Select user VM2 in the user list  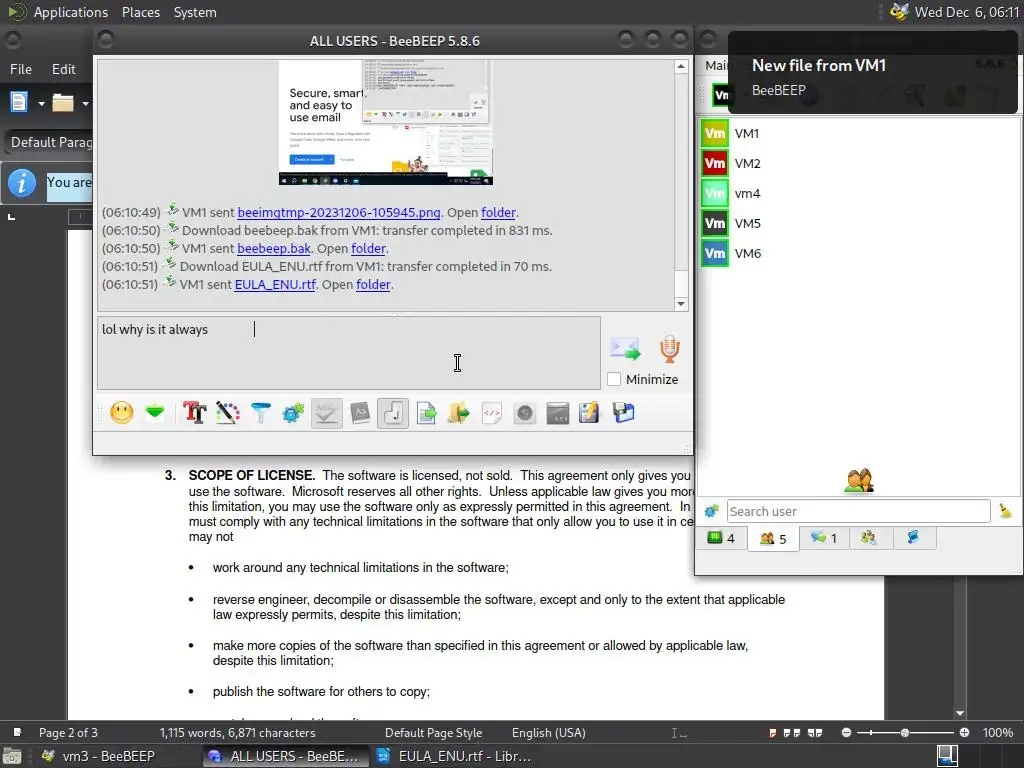point(858,163)
